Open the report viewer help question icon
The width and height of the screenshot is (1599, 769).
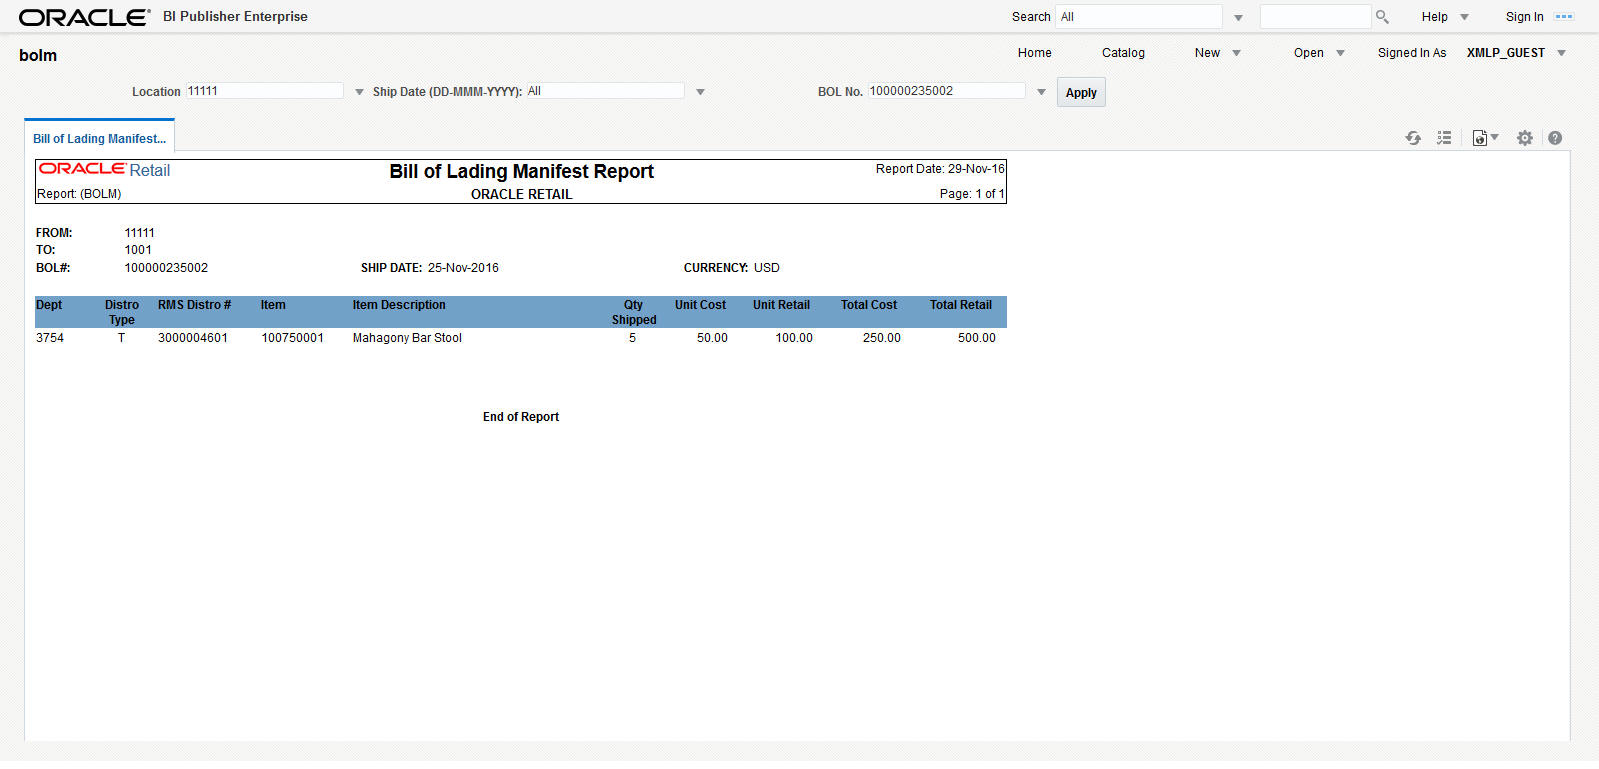[1555, 138]
